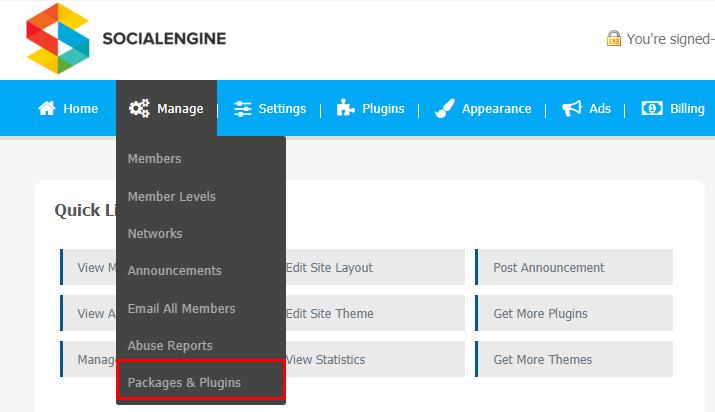Click the Appearance paintbrush icon

(445, 108)
